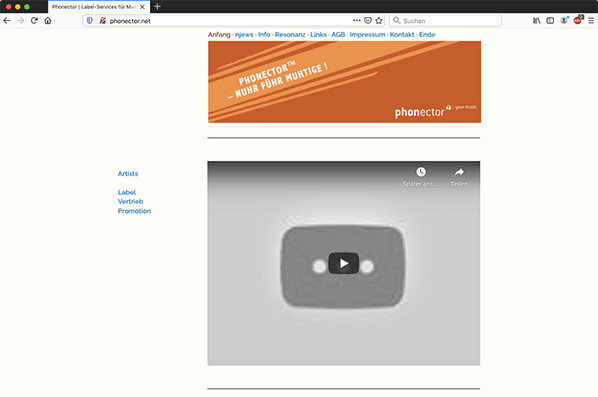Screen dimensions: 598x397
Task: Open a new tab with the plus button
Action: pos(157,6)
